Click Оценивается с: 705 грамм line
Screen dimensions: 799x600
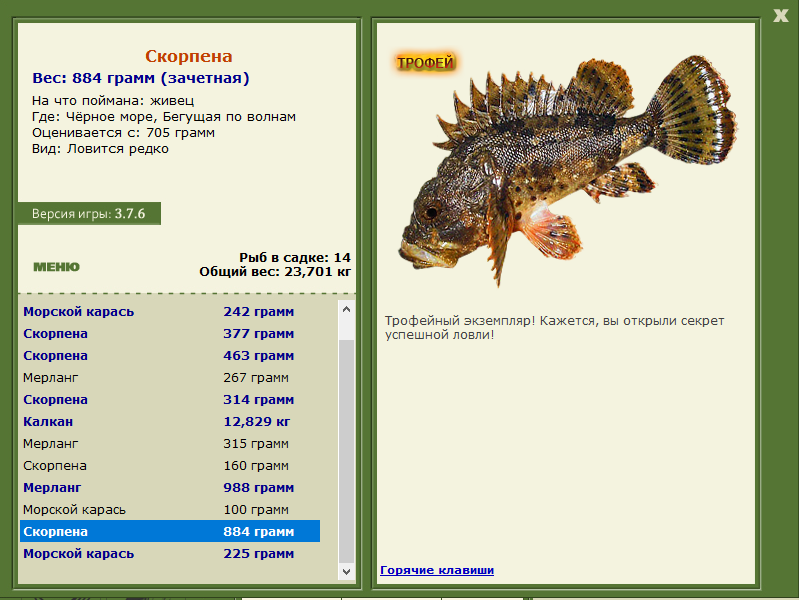[123, 133]
